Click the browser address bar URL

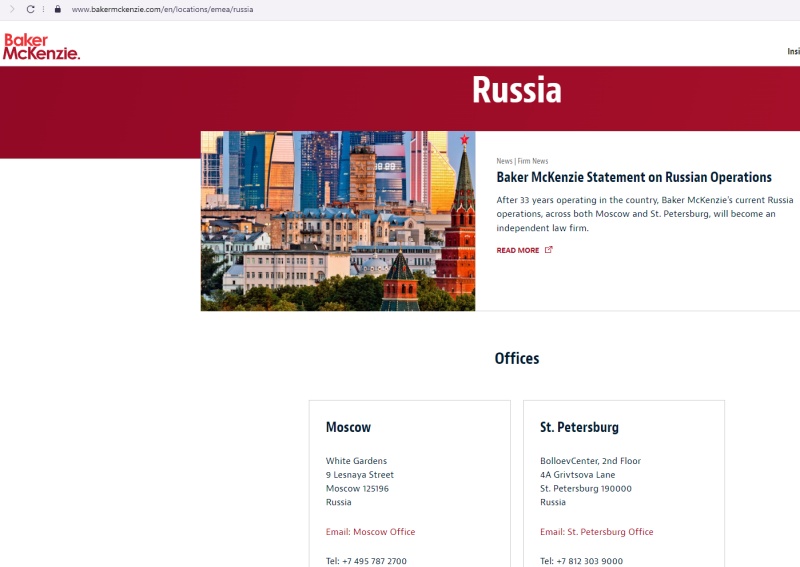coord(162,9)
